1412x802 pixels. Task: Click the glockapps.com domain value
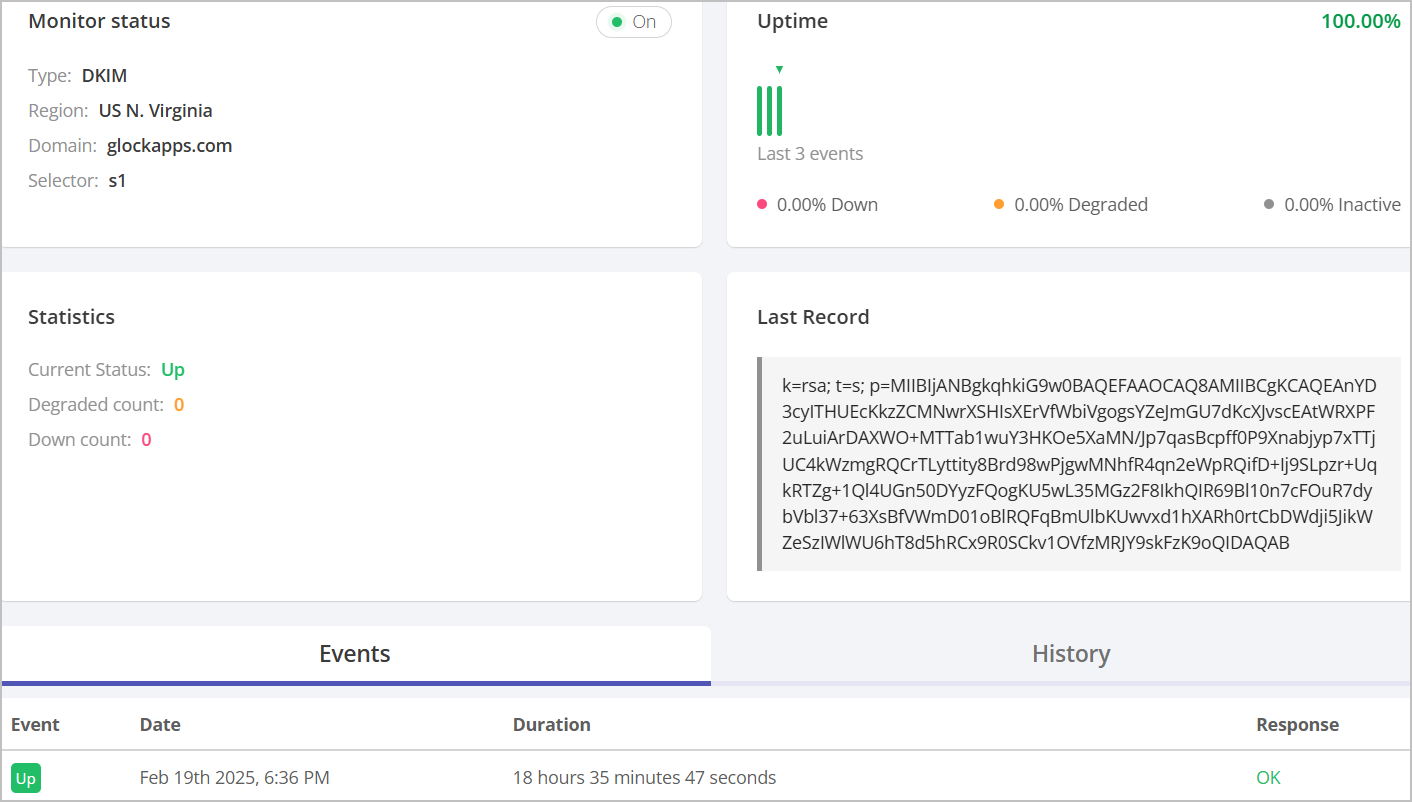(169, 146)
